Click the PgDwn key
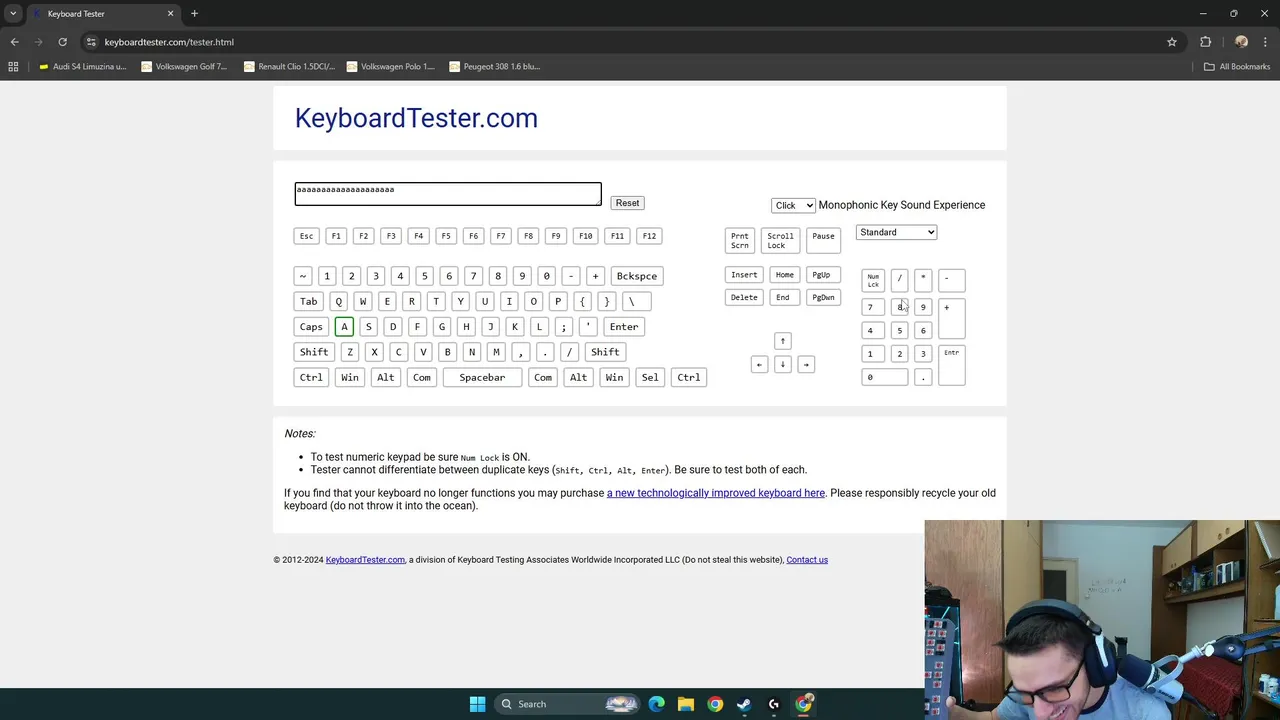 (x=823, y=298)
